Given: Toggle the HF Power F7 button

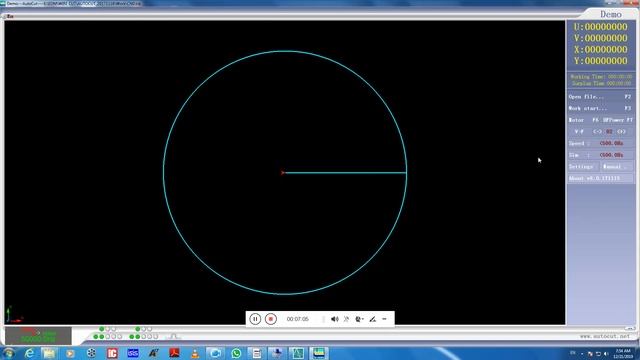Looking at the screenshot, I should (x=617, y=120).
